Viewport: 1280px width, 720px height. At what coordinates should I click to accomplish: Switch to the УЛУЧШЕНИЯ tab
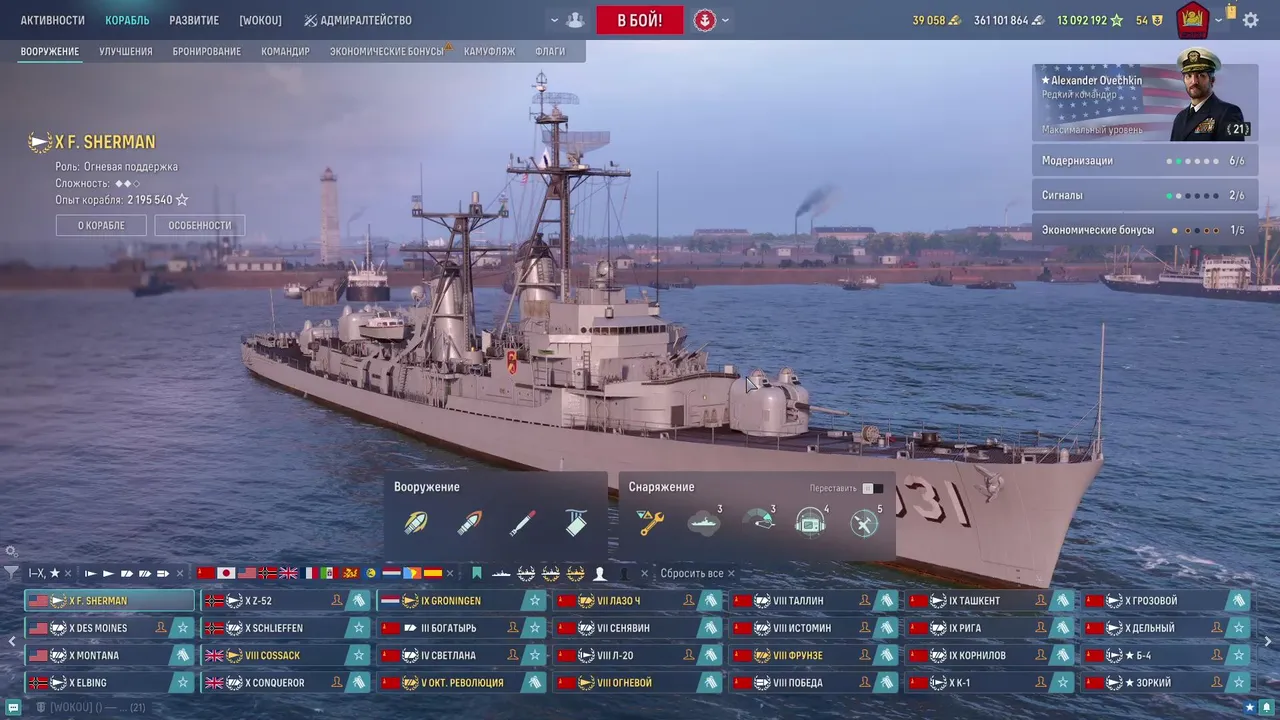pyautogui.click(x=126, y=51)
